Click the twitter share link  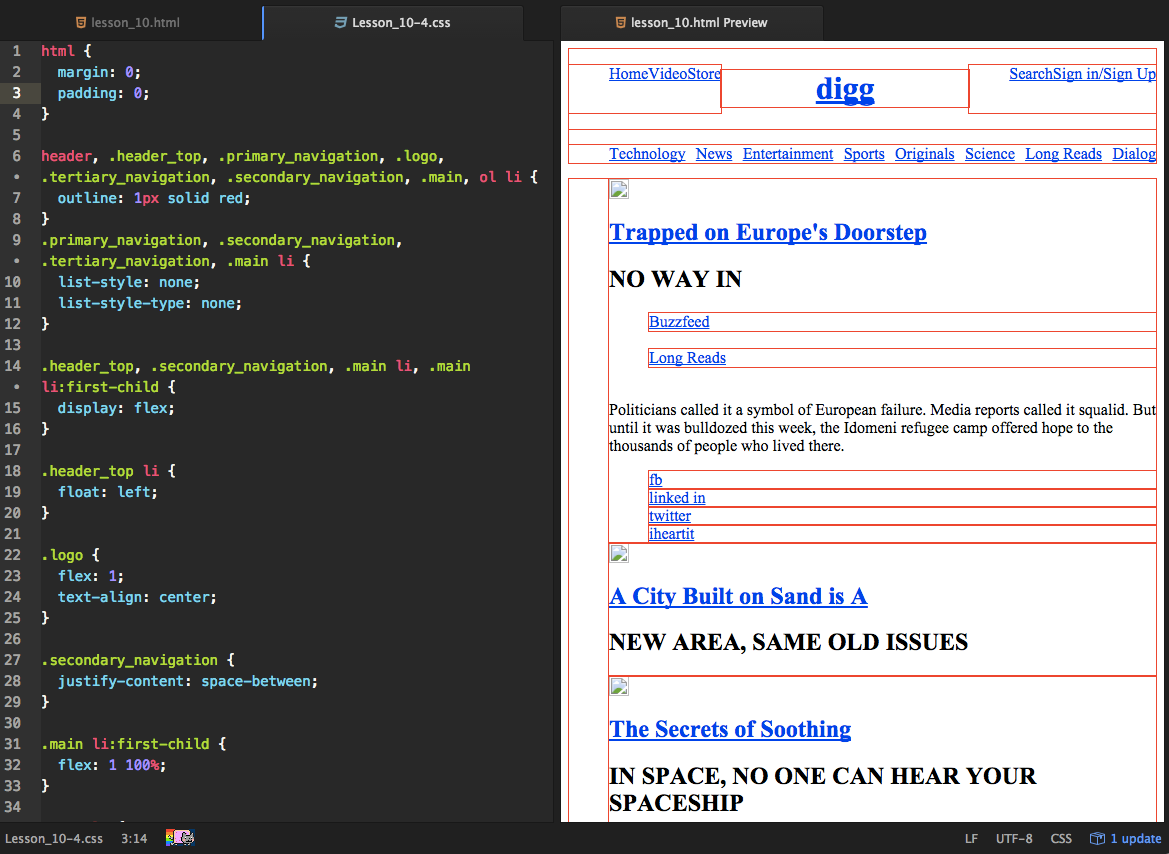(669, 515)
